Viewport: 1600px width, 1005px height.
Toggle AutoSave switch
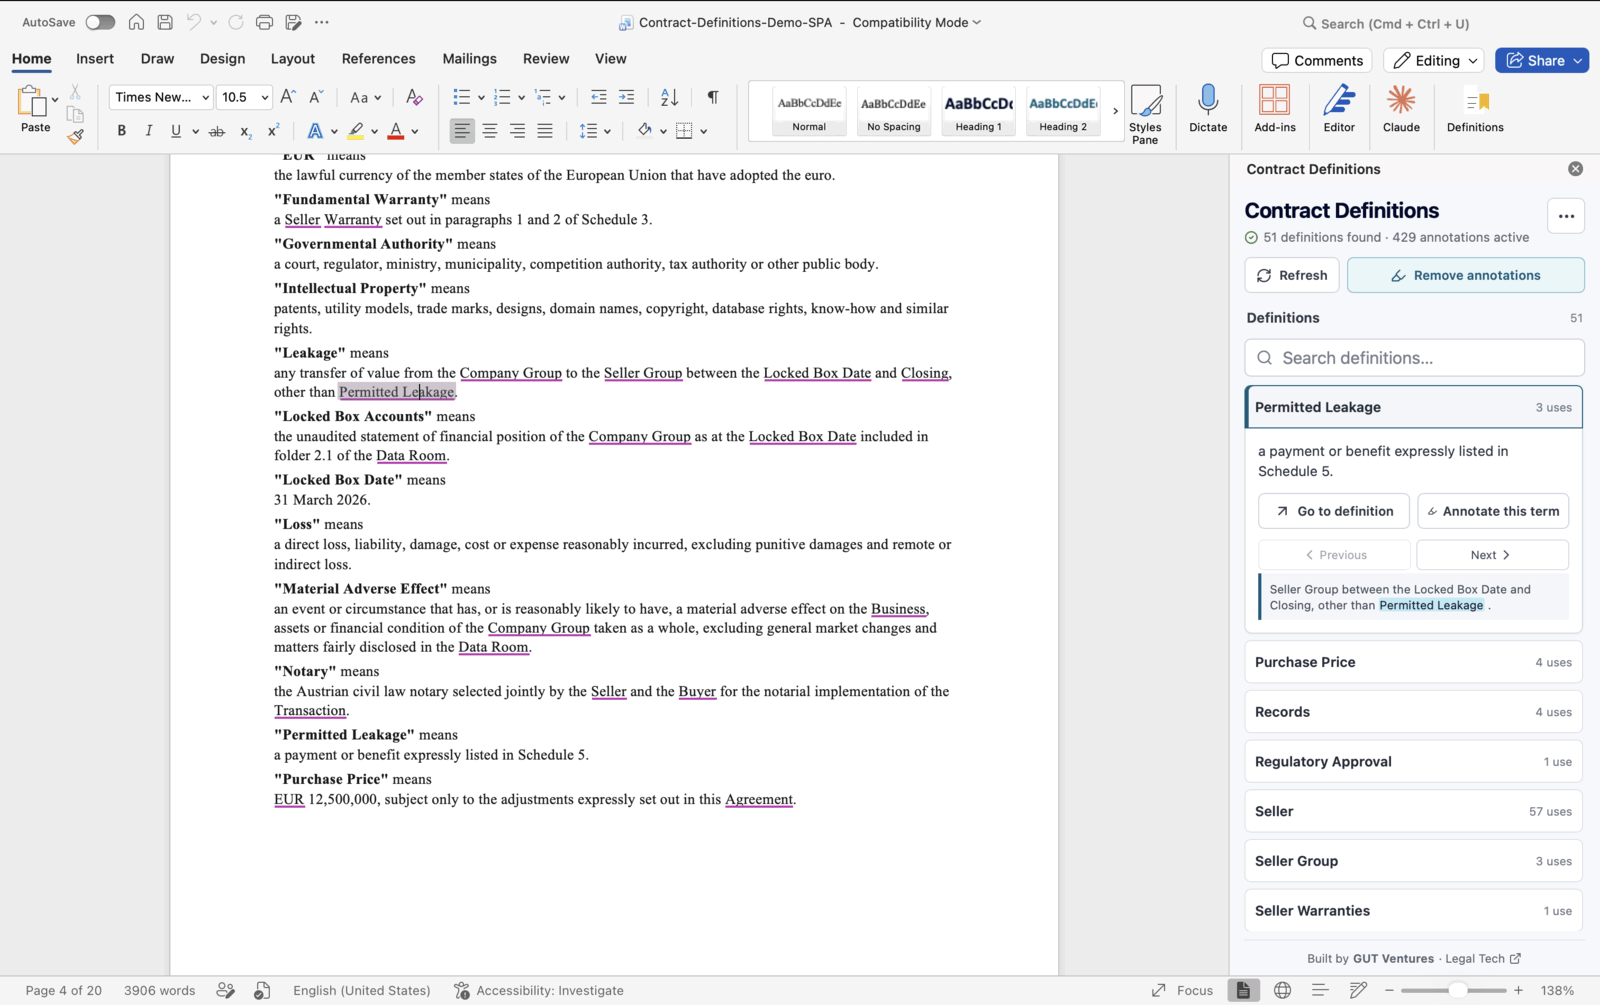point(100,22)
